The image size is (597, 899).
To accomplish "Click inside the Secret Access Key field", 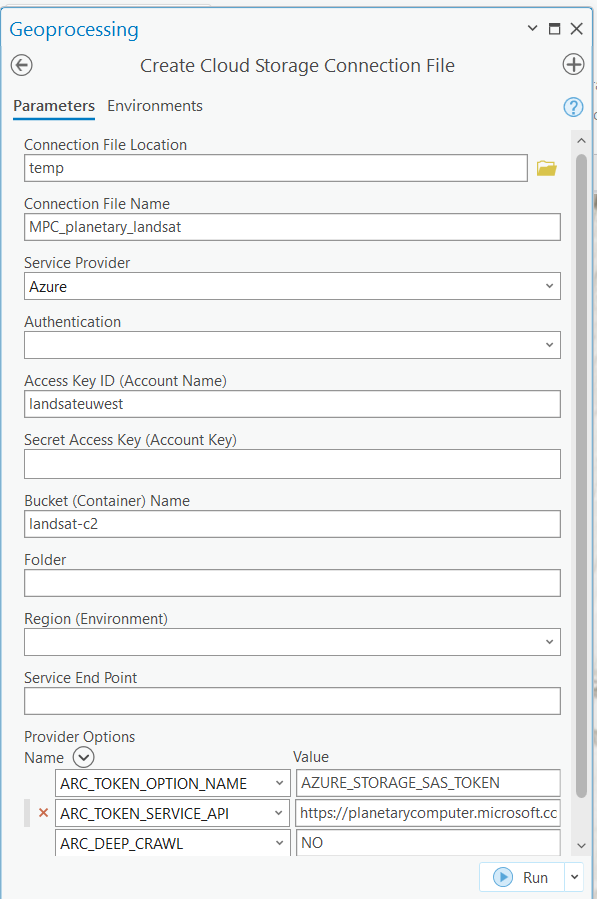I will click(x=290, y=464).
